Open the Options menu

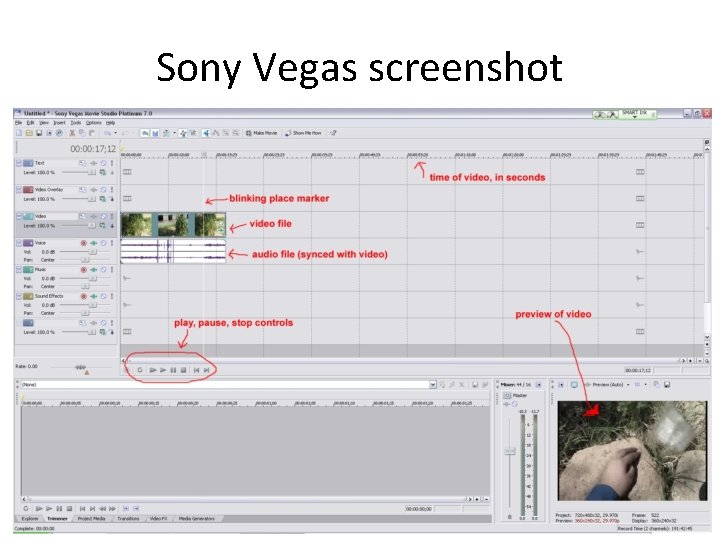pyautogui.click(x=93, y=123)
